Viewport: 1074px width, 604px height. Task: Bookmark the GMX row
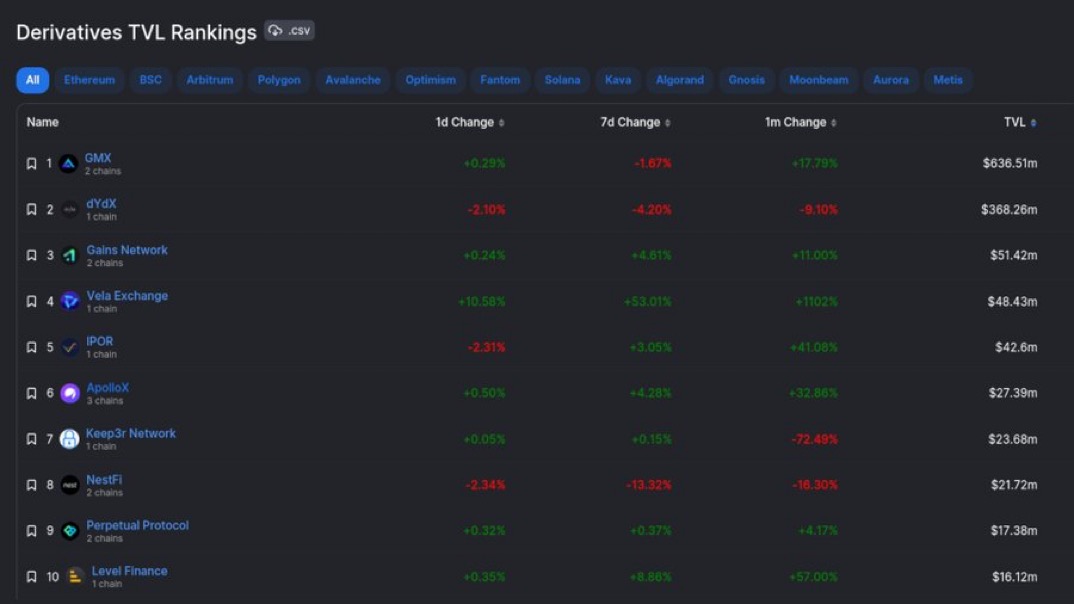point(31,164)
